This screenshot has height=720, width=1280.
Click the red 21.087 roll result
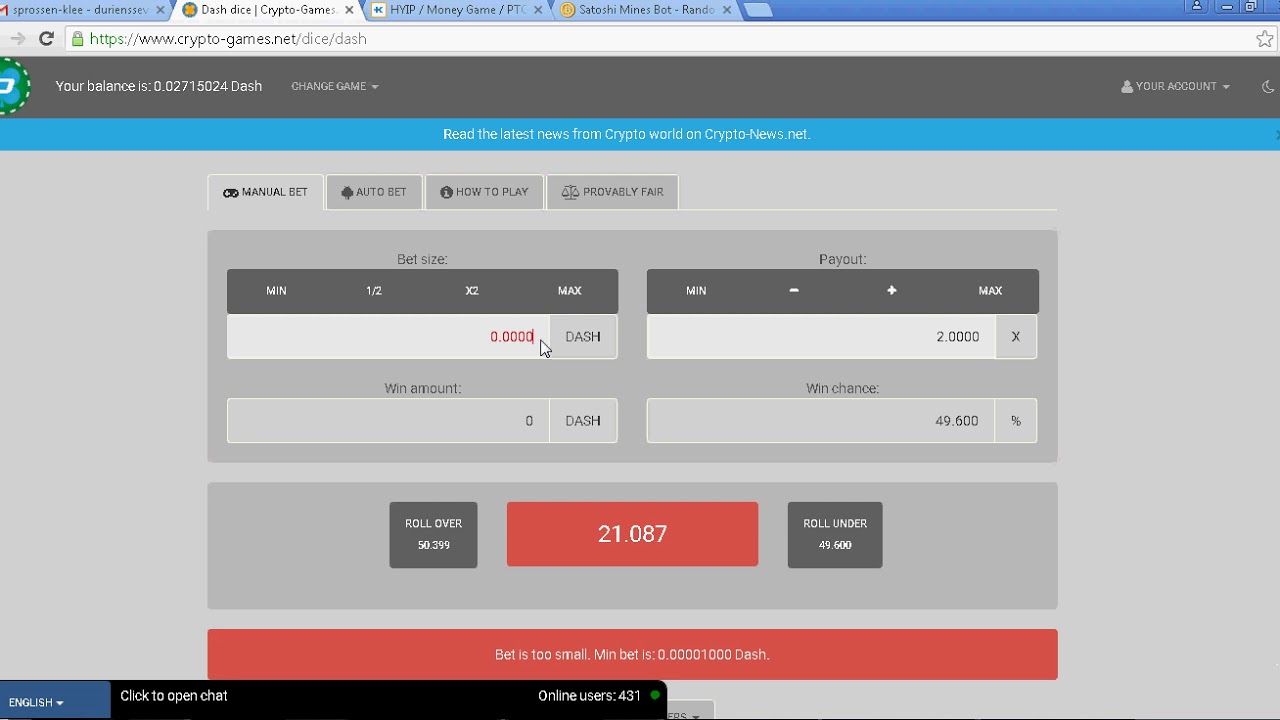[x=632, y=534]
